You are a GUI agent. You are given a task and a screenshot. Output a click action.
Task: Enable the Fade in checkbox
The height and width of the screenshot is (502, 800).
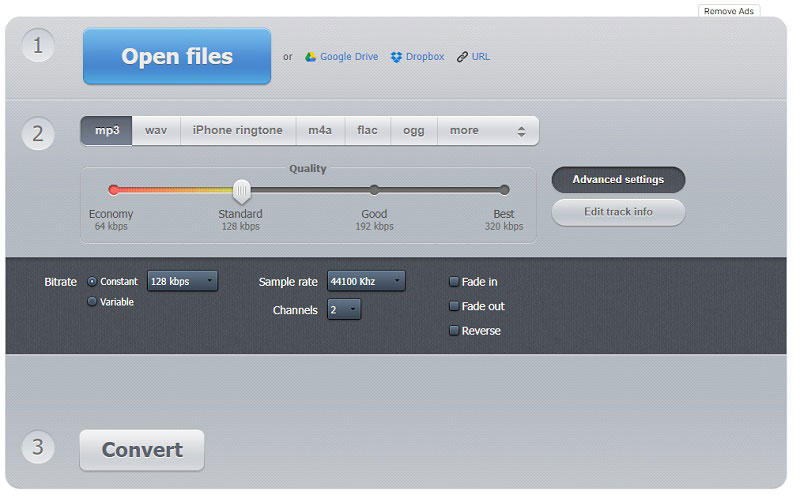(x=454, y=282)
